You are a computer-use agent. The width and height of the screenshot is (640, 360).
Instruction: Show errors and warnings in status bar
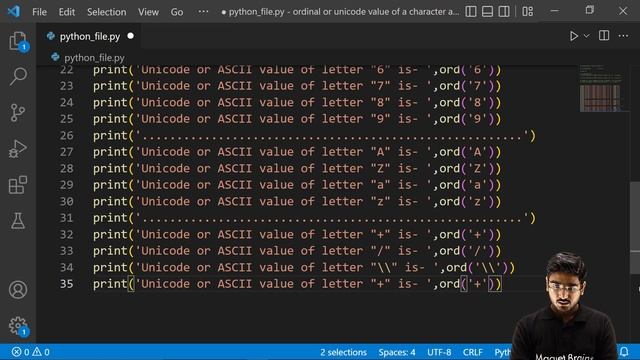31,352
